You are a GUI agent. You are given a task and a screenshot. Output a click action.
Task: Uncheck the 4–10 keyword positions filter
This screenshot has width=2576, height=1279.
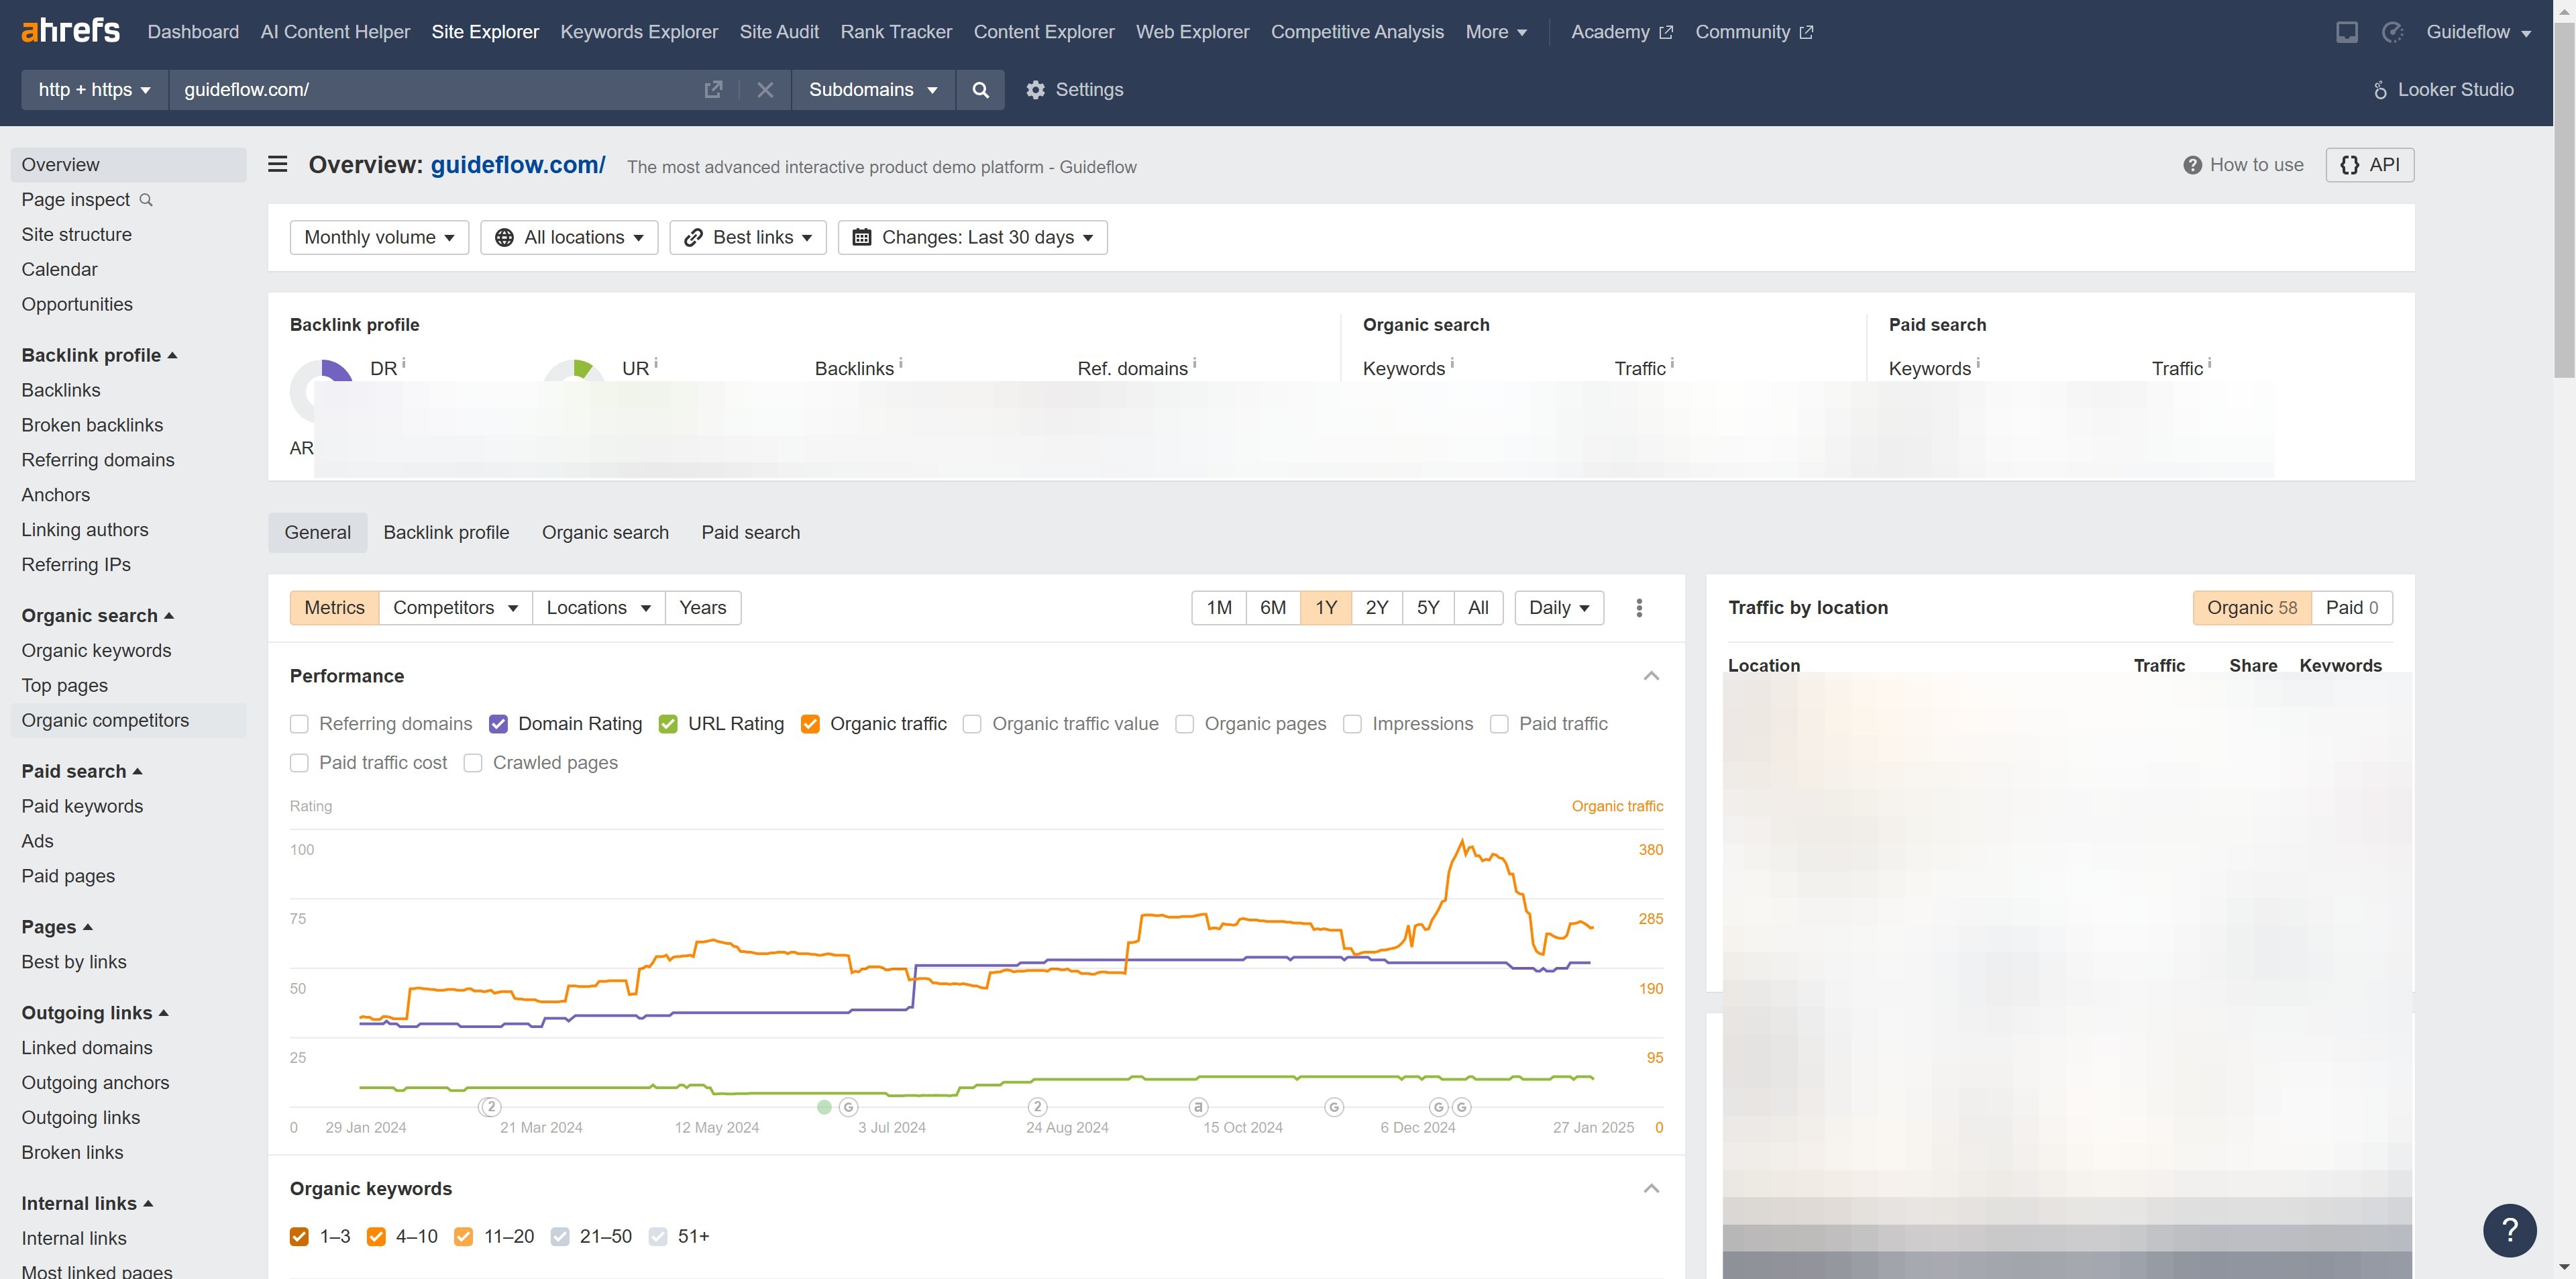click(x=377, y=1236)
